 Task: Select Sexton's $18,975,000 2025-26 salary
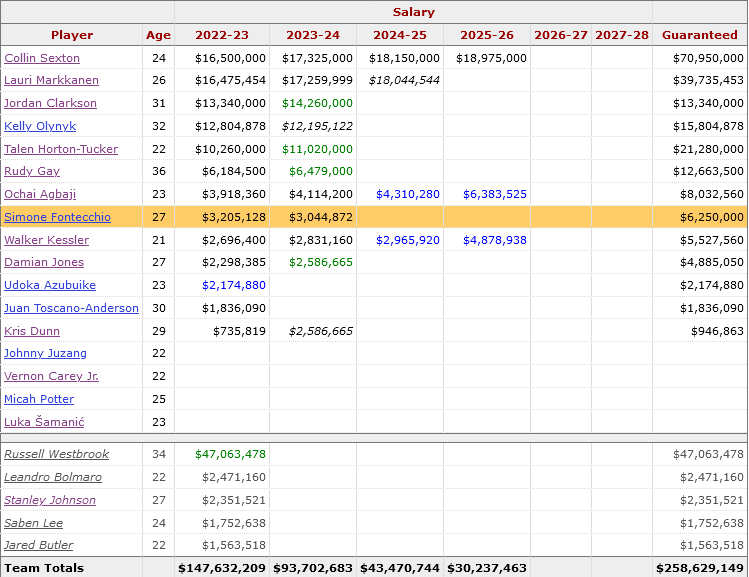click(x=491, y=58)
